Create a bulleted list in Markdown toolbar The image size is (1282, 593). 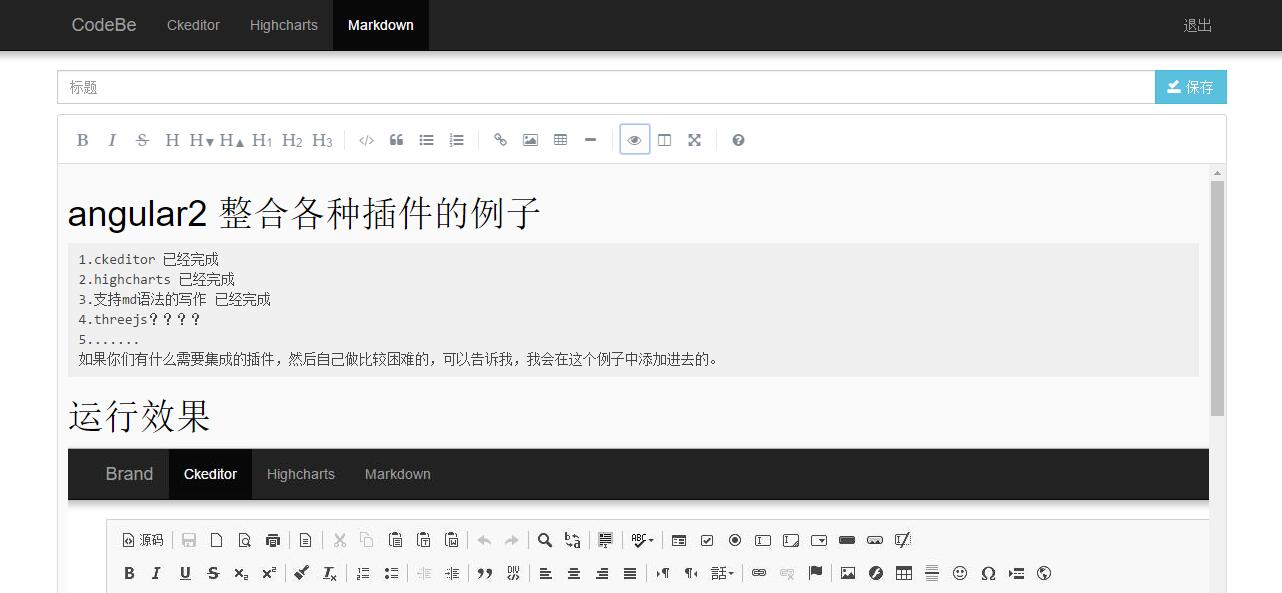(426, 140)
